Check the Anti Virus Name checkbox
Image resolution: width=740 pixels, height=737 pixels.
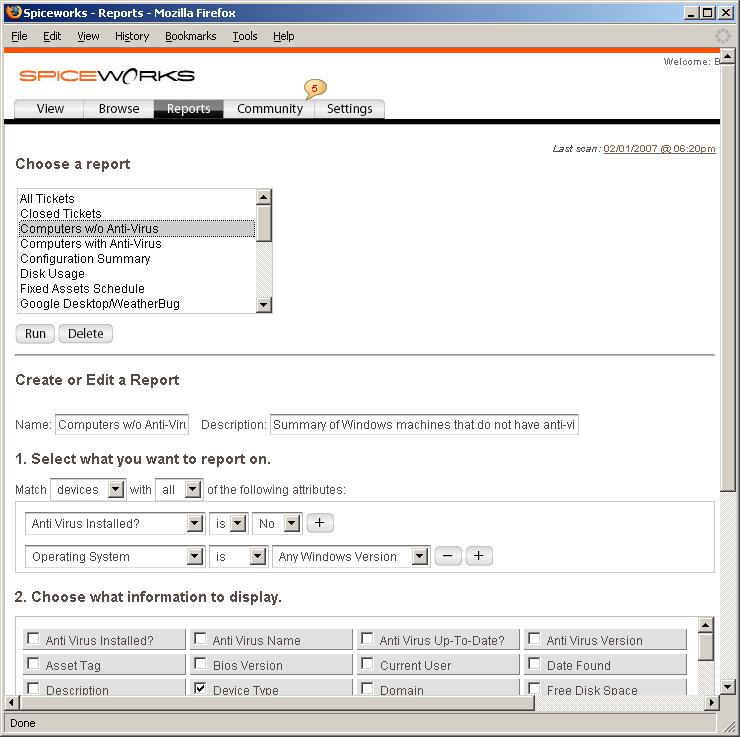pyautogui.click(x=200, y=639)
